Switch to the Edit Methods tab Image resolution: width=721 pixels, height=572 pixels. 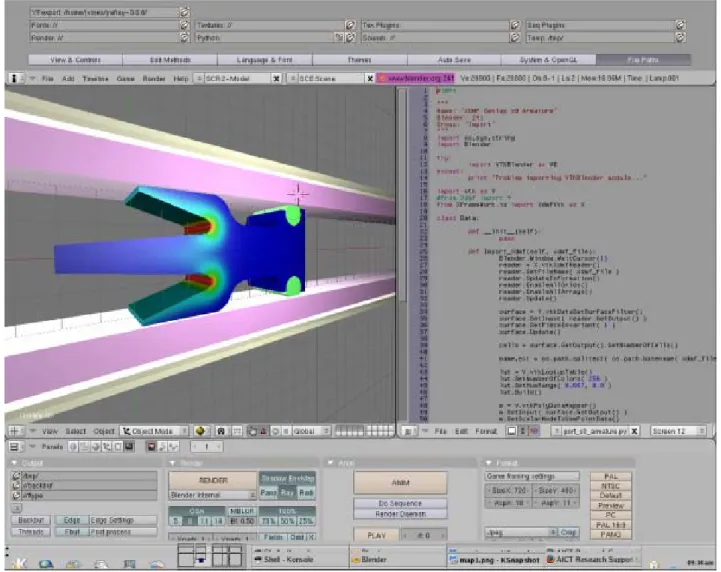pos(170,60)
